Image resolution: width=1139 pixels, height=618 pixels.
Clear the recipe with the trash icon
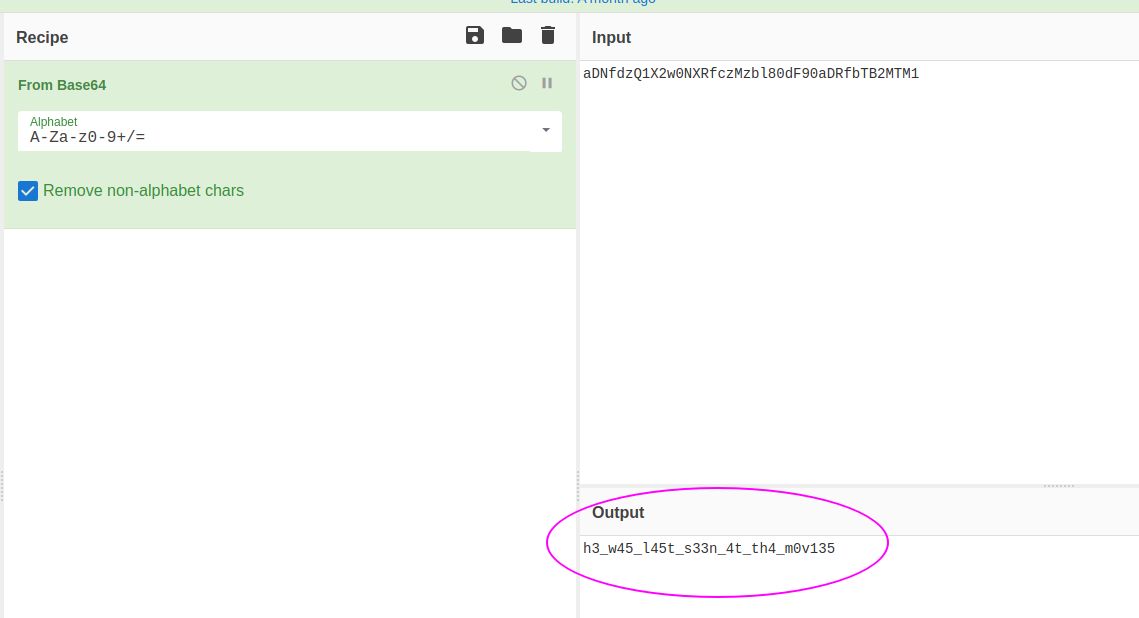point(548,36)
